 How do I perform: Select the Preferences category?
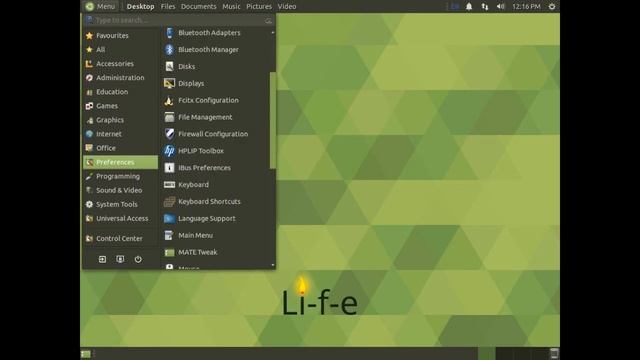click(120, 162)
